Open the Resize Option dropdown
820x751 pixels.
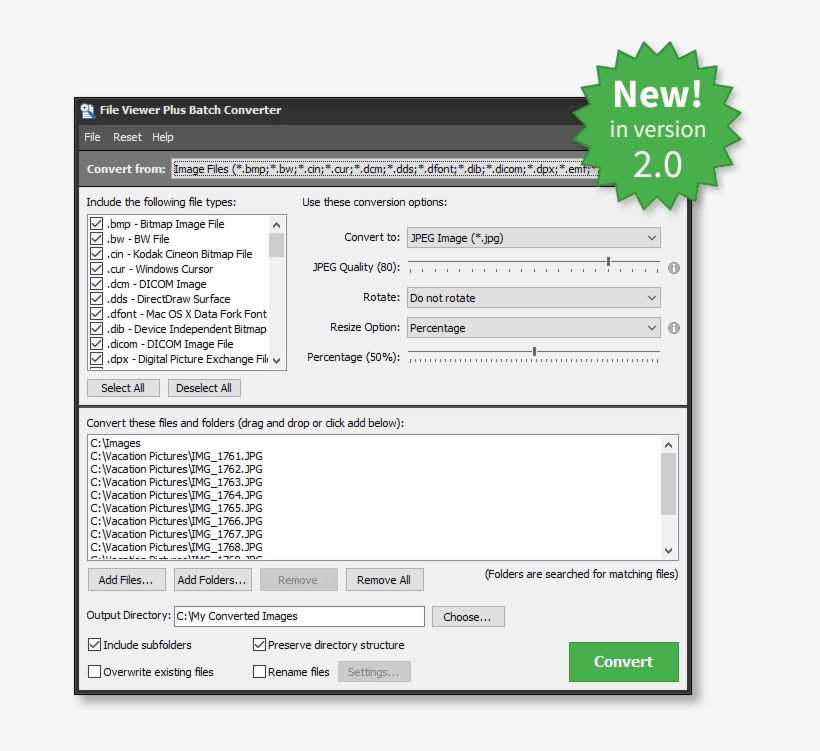pyautogui.click(x=533, y=328)
